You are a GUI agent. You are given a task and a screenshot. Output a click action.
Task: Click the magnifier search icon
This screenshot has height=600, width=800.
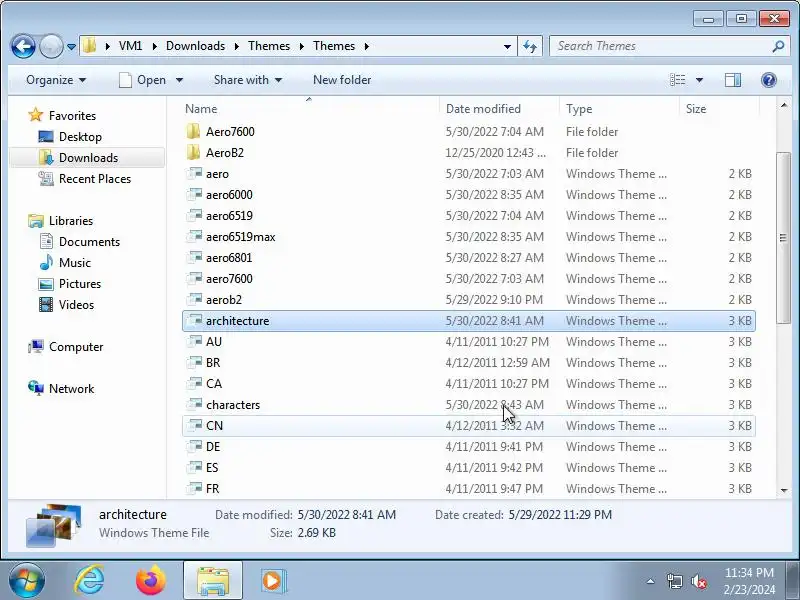coord(778,46)
